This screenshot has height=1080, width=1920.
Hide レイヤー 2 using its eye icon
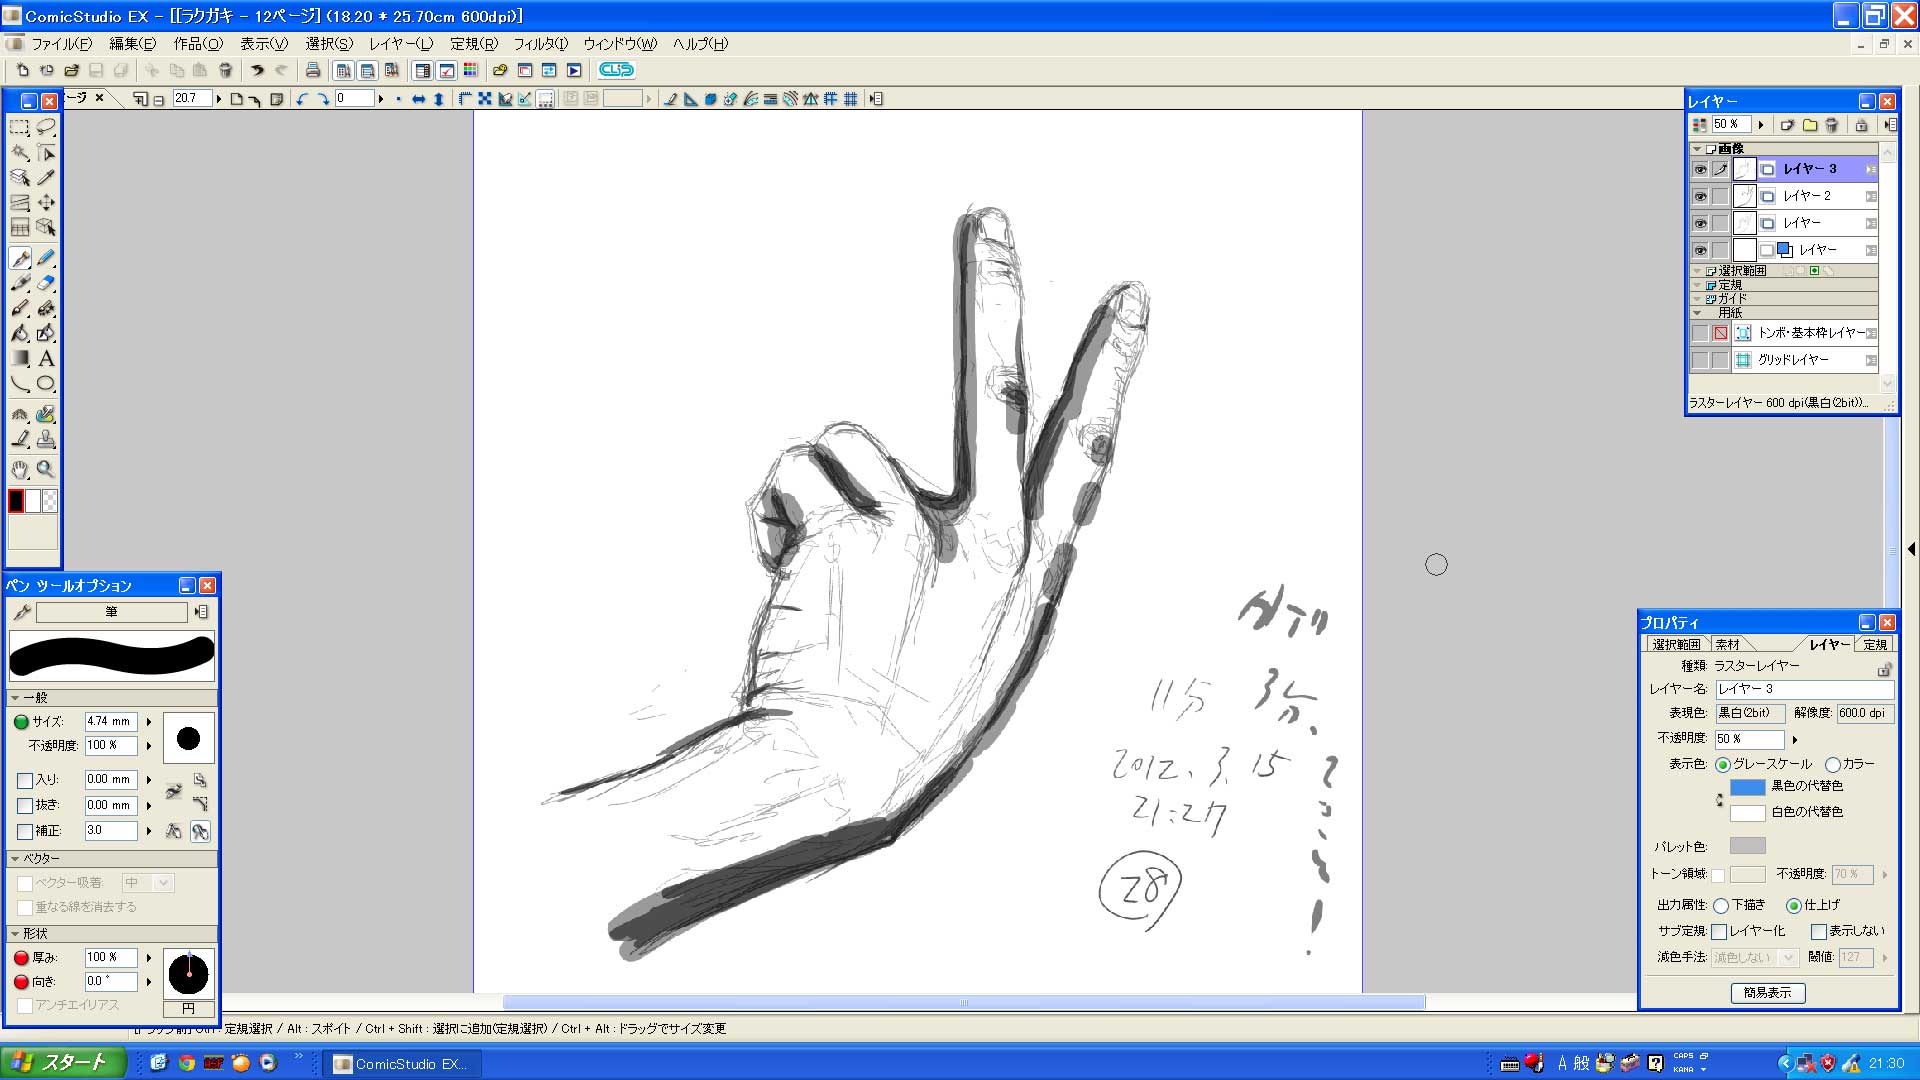tap(1700, 196)
